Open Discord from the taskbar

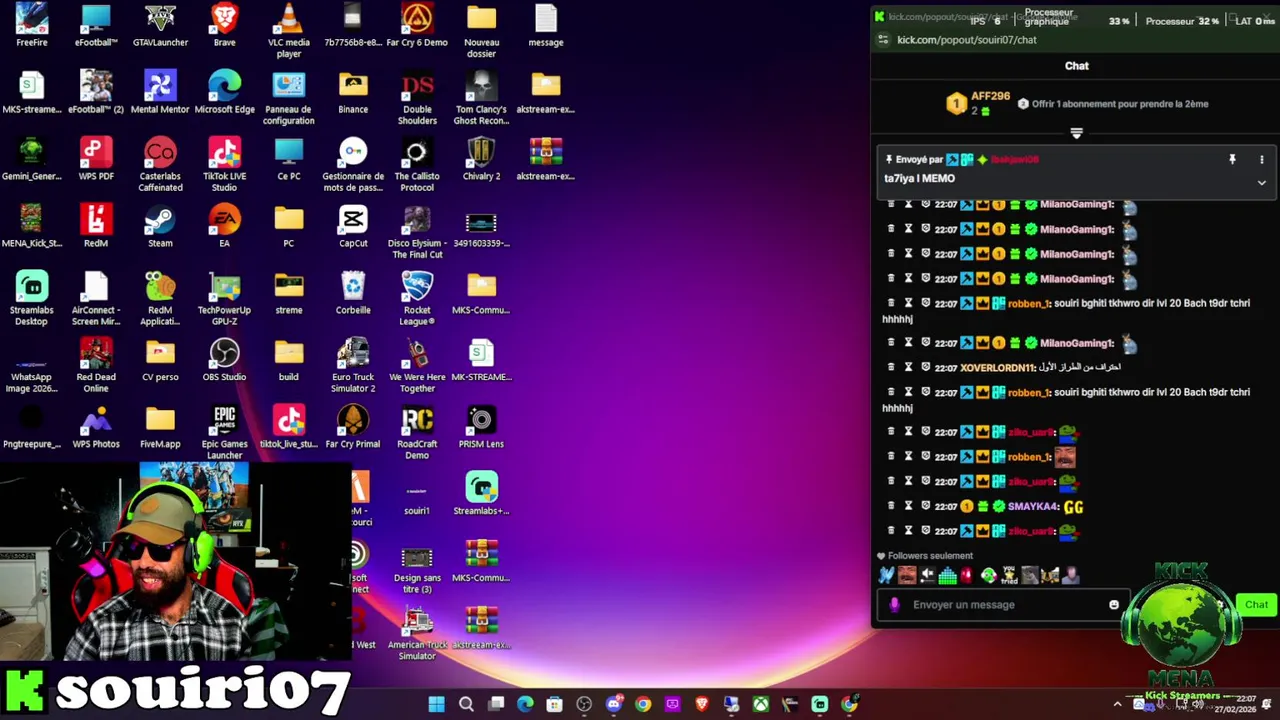point(614,704)
